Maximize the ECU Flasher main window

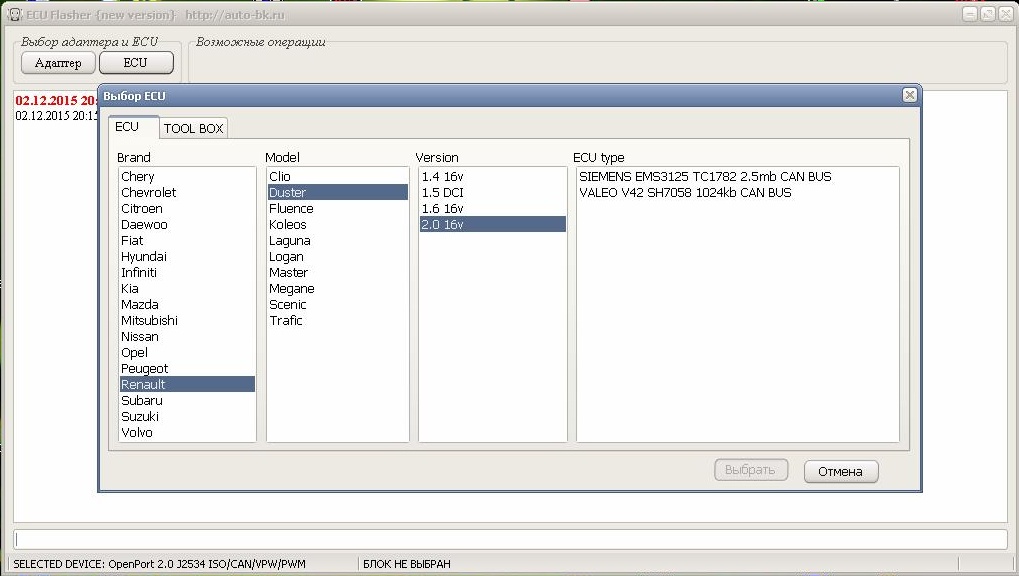988,14
